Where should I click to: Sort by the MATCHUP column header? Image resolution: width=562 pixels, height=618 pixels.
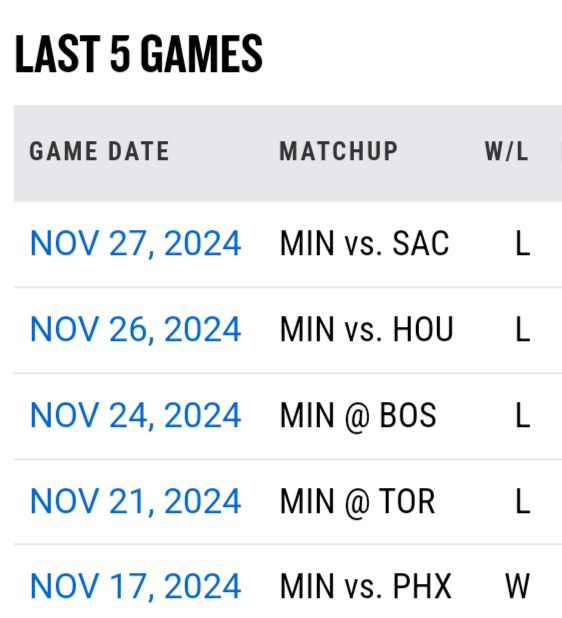click(x=339, y=151)
